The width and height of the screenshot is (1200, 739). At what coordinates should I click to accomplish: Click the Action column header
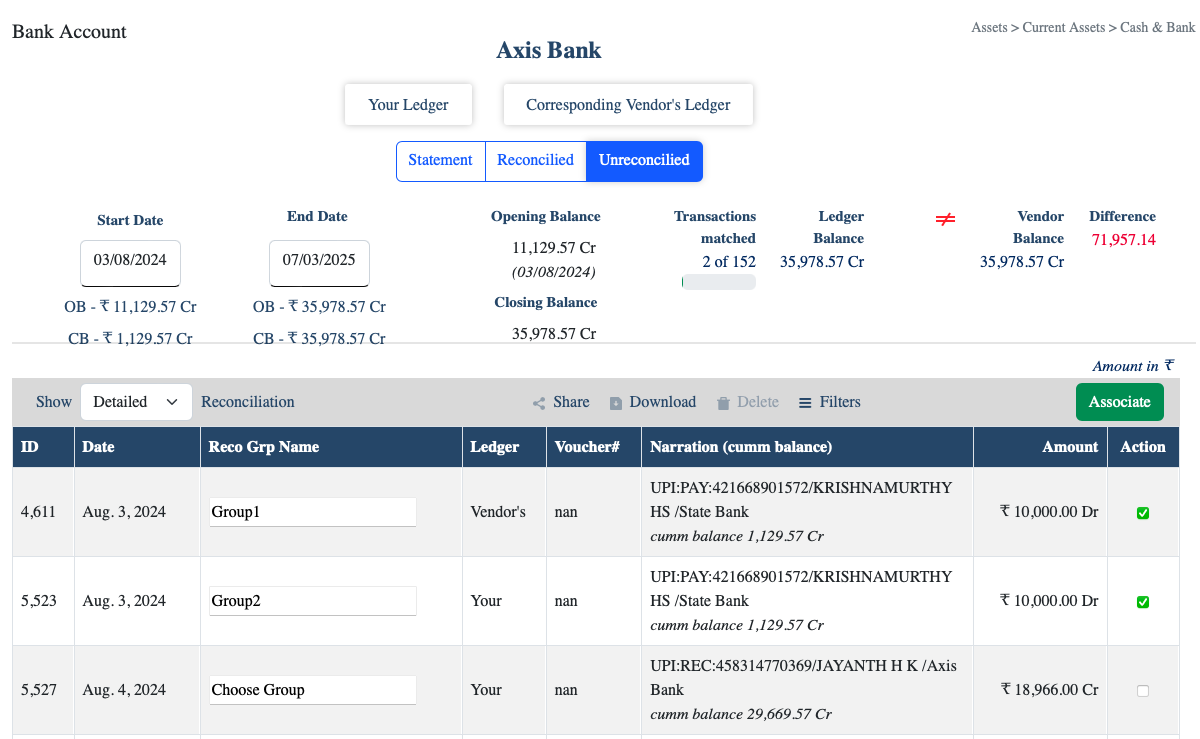point(1143,447)
